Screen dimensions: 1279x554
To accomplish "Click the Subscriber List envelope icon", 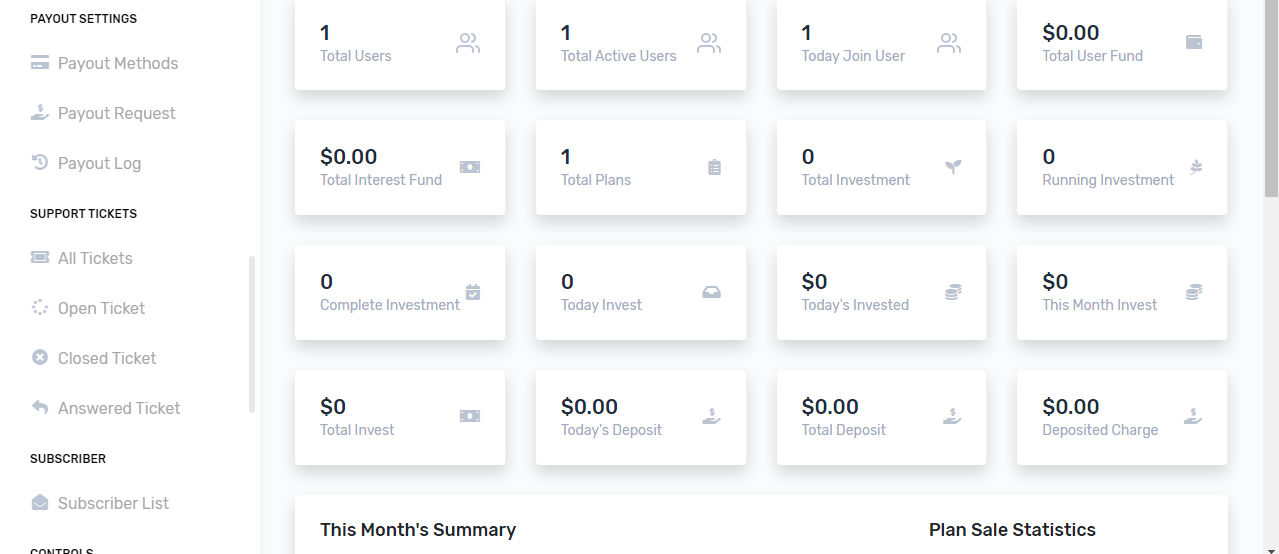I will 40,502.
